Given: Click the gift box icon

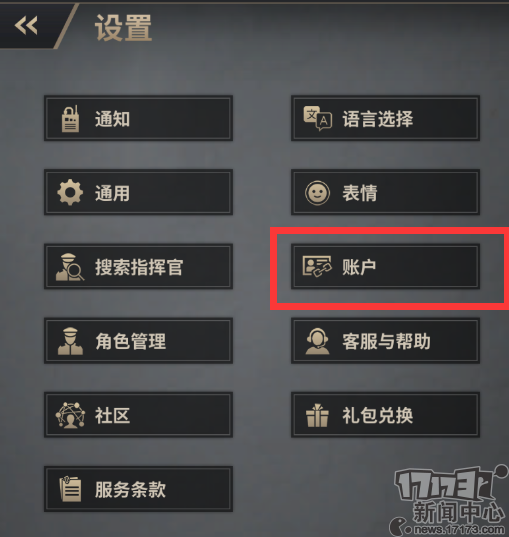Looking at the screenshot, I should coord(317,415).
